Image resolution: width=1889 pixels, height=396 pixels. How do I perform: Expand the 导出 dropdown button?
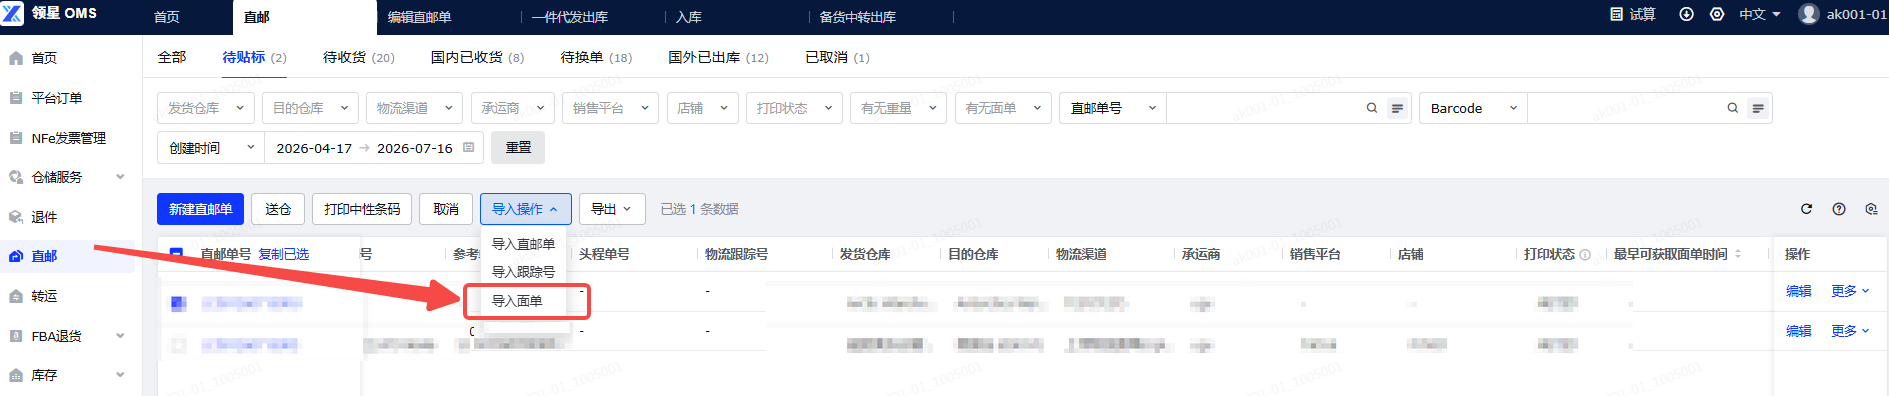[612, 209]
